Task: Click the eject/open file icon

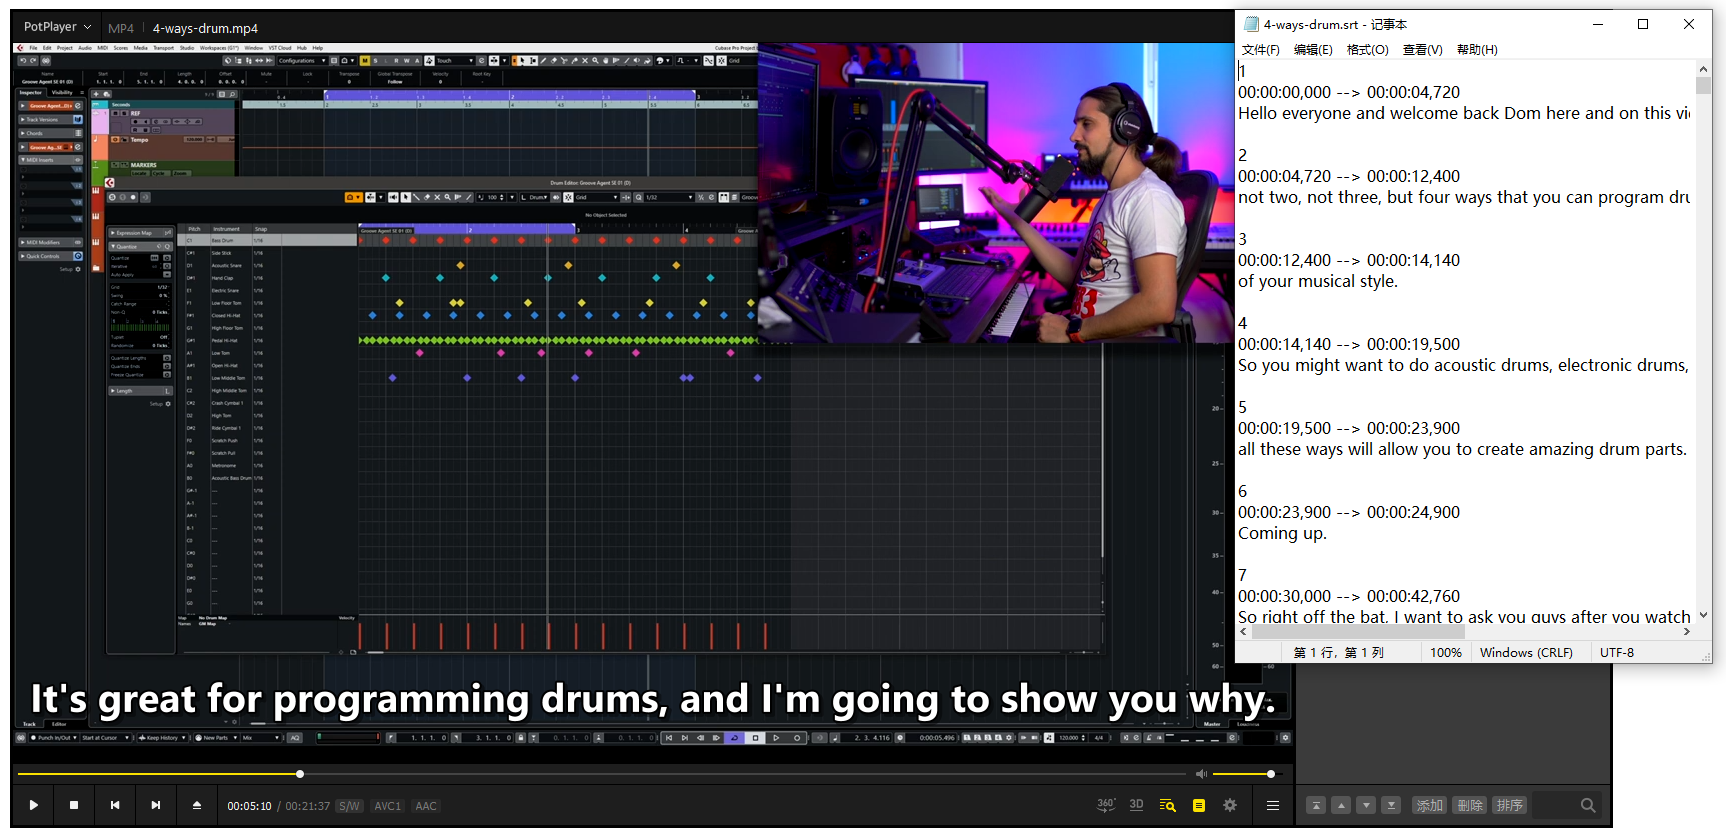Action: click(197, 805)
